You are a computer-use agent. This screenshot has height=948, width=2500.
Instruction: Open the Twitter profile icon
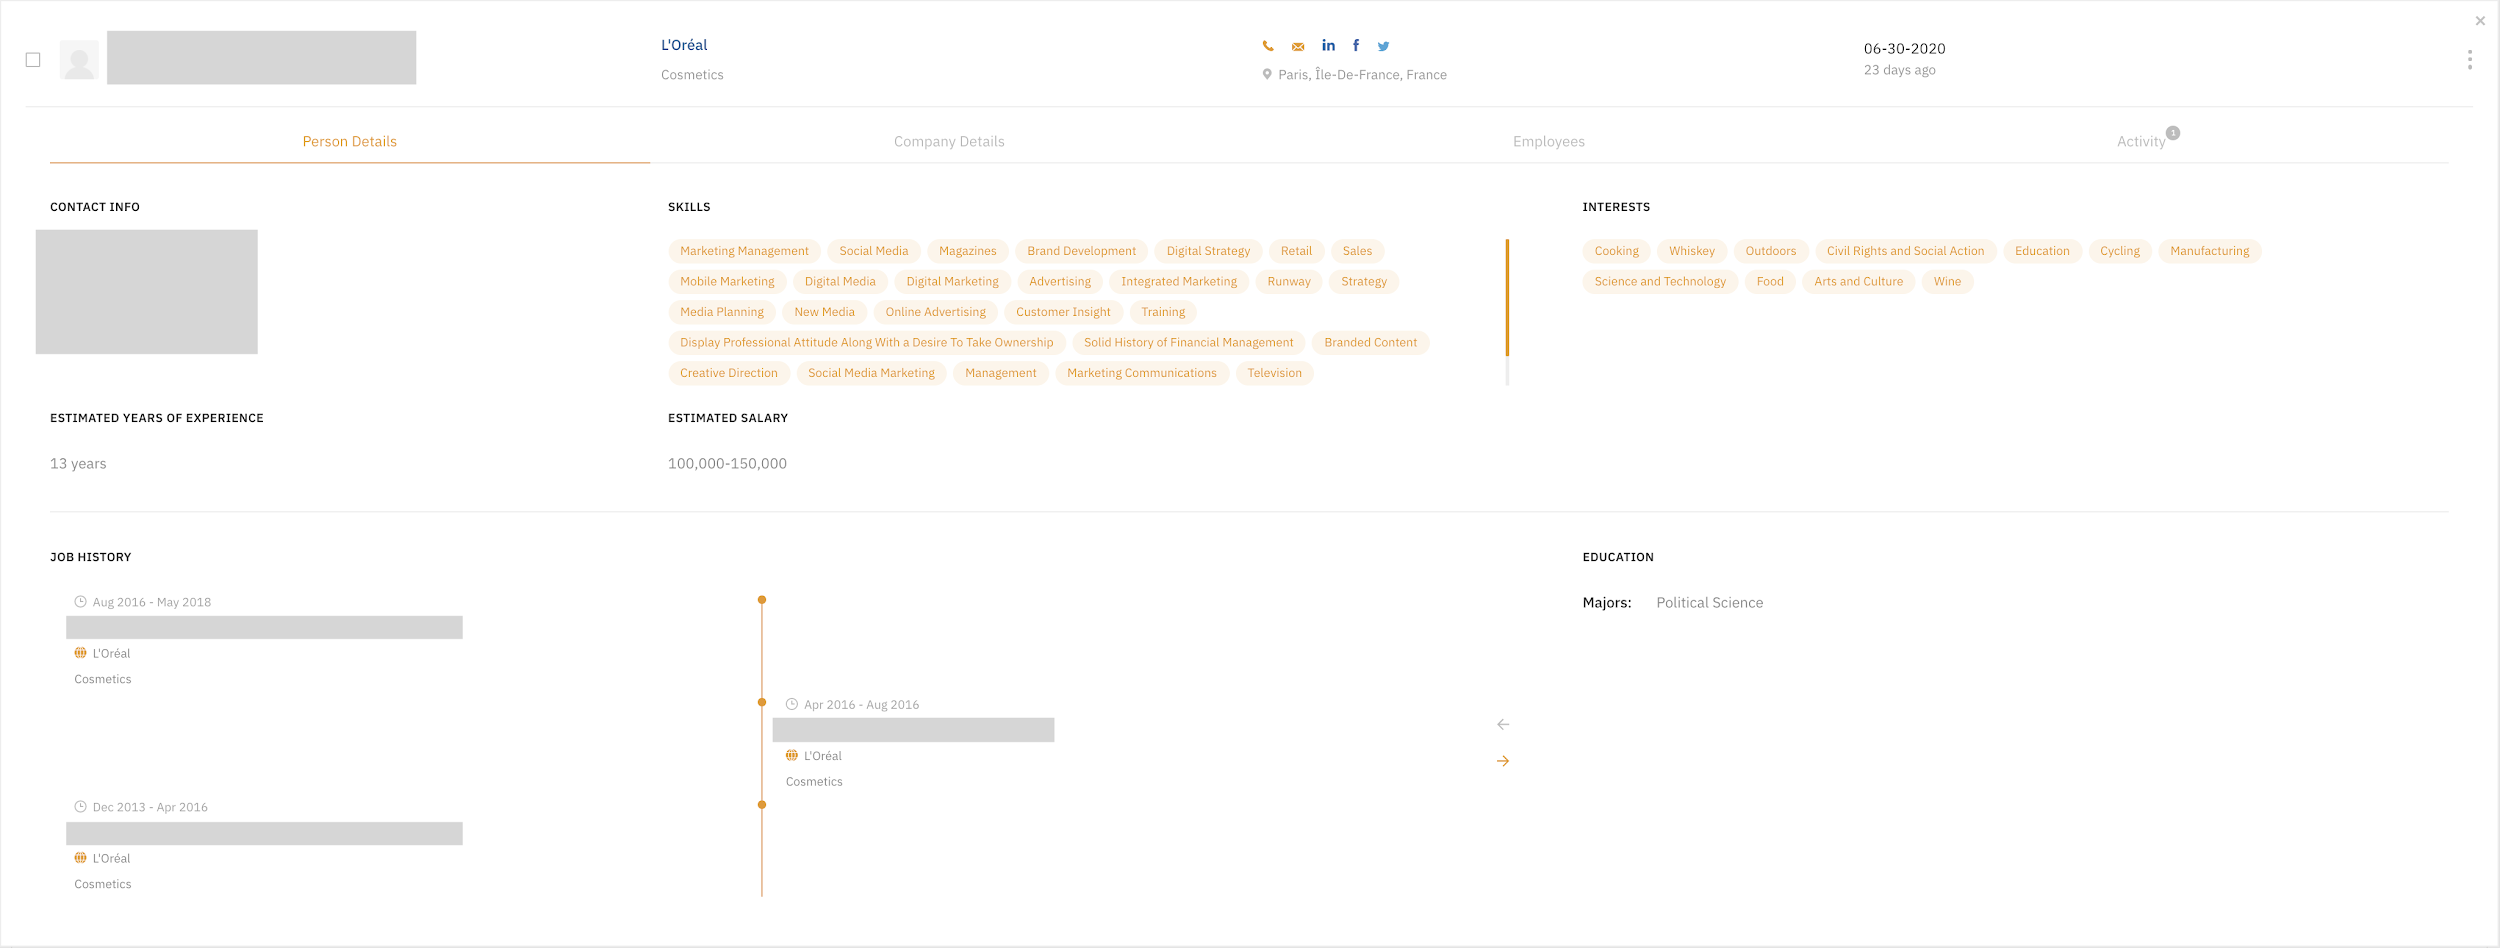tap(1383, 46)
